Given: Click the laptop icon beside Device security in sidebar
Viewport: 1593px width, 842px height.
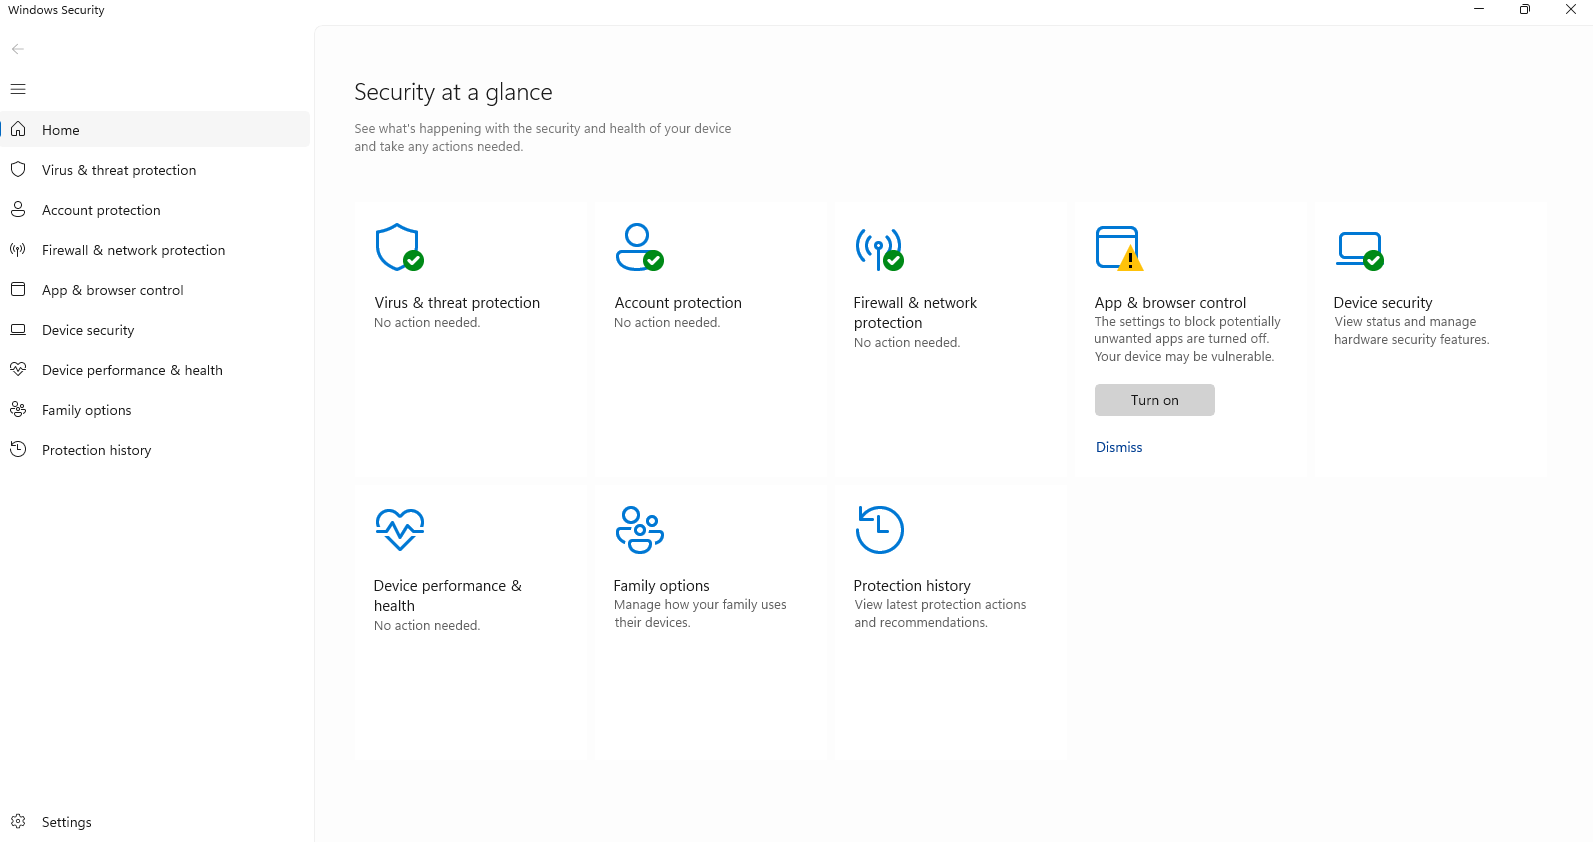Looking at the screenshot, I should (18, 329).
